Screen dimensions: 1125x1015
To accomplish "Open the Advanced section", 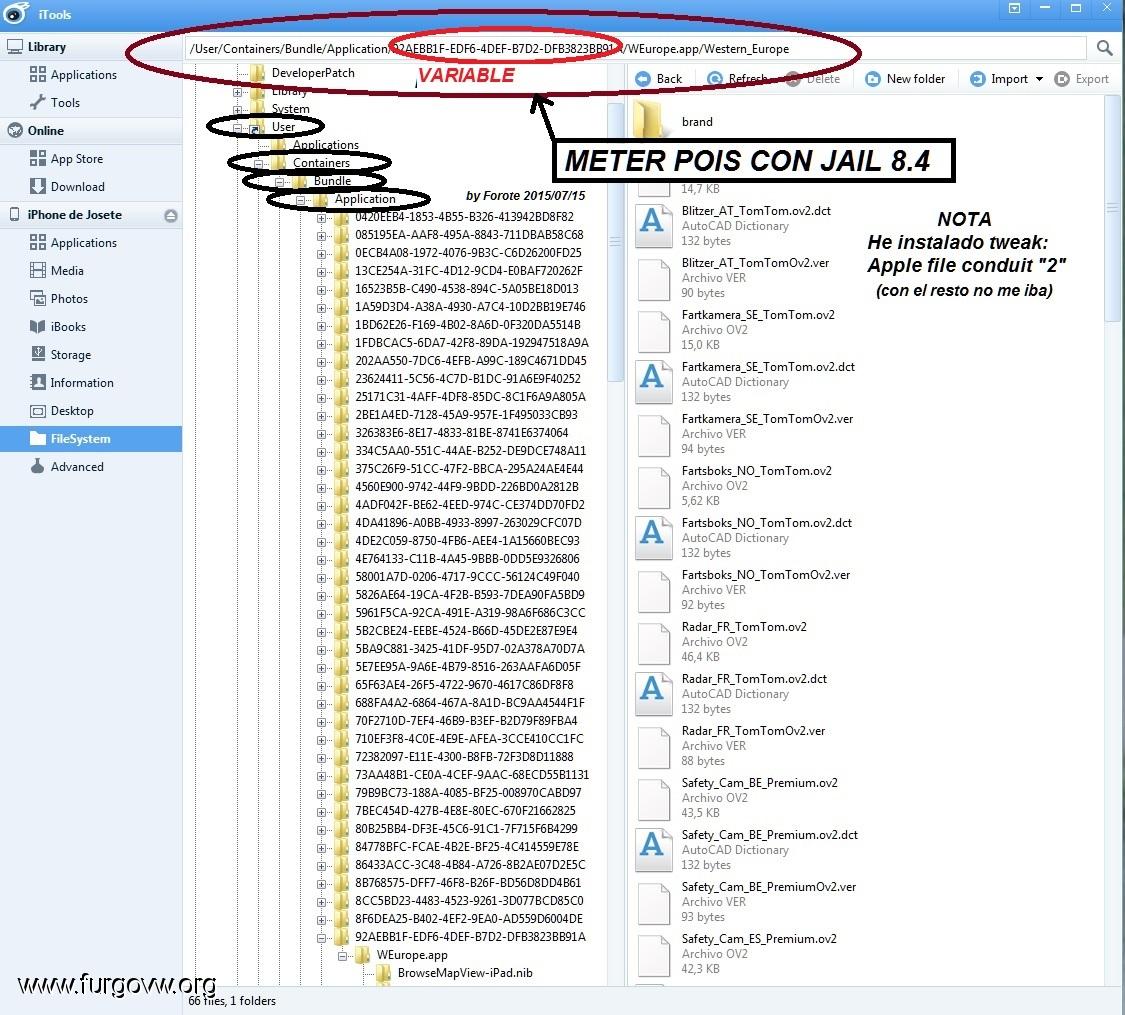I will click(x=77, y=466).
